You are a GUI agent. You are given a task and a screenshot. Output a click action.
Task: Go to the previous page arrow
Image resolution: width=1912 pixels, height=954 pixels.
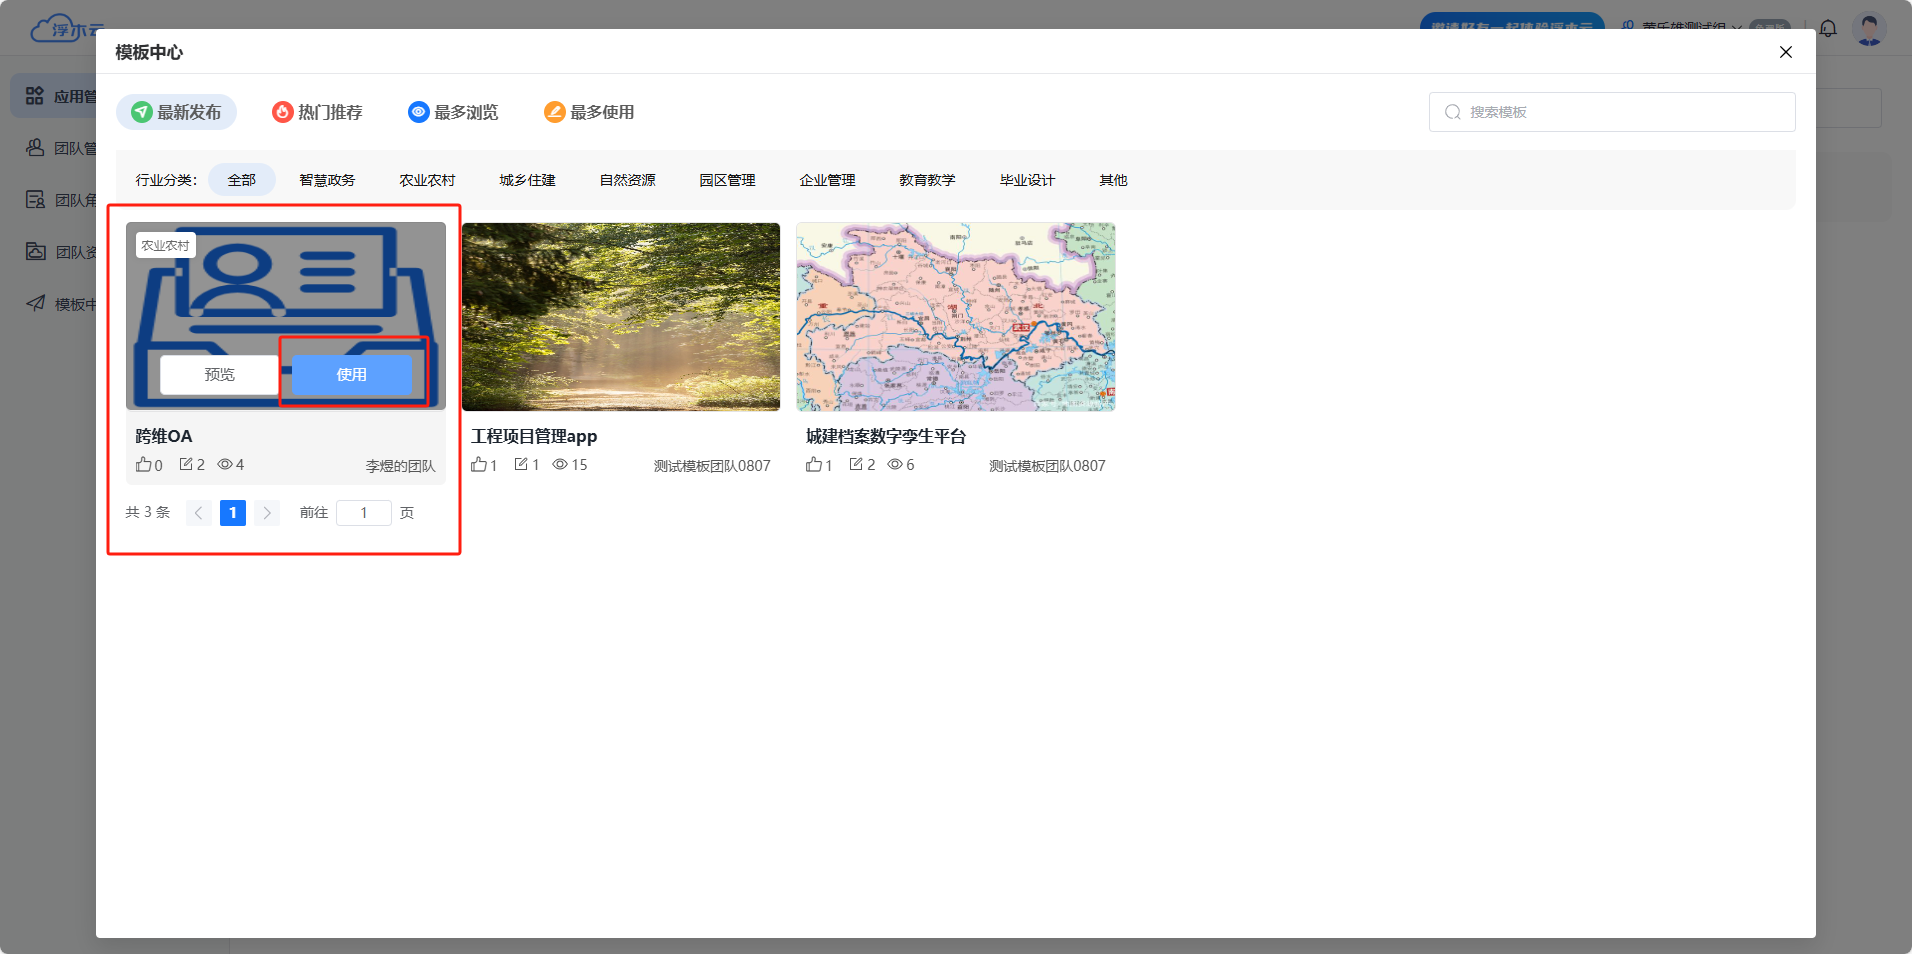[199, 513]
